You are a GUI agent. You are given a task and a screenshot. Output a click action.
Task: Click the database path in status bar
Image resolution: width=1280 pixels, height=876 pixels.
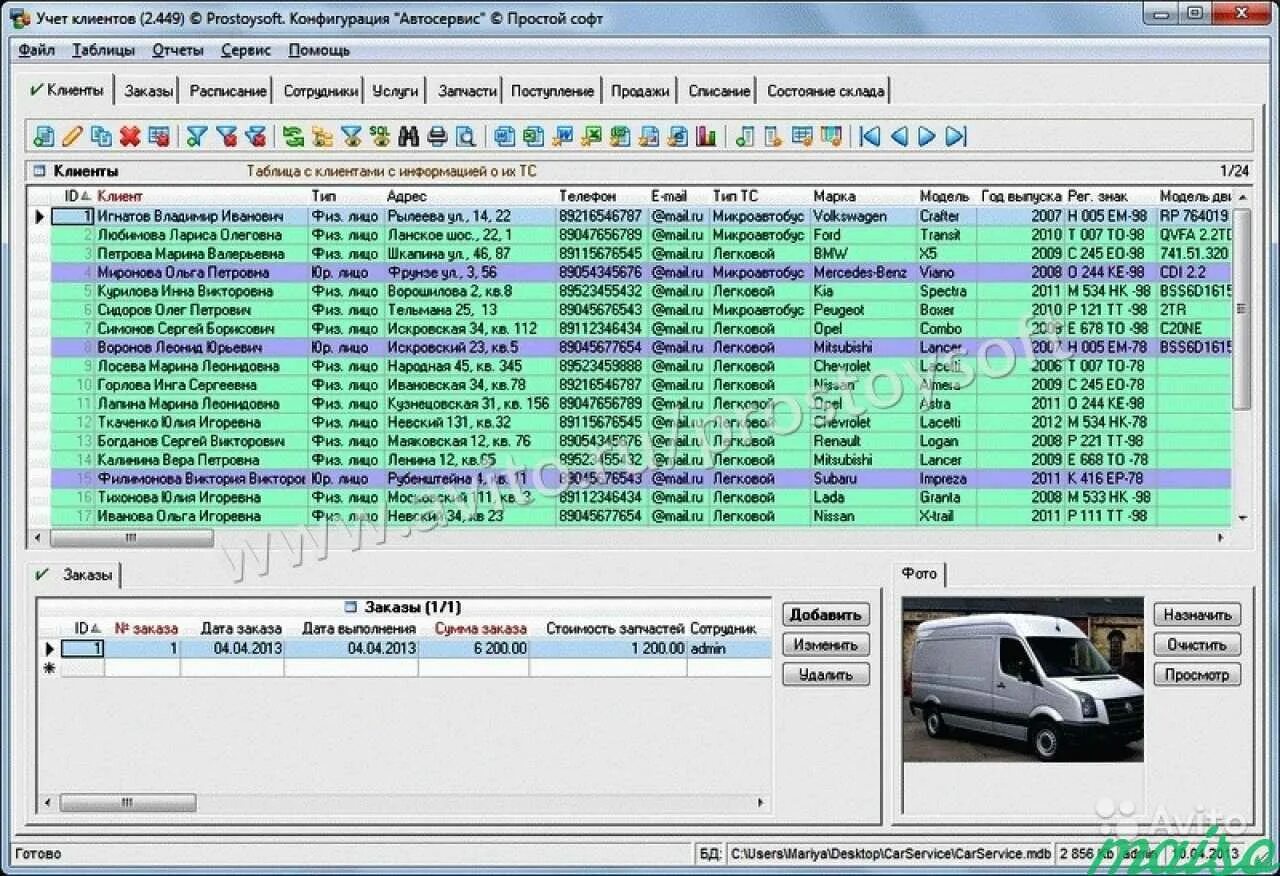(890, 854)
